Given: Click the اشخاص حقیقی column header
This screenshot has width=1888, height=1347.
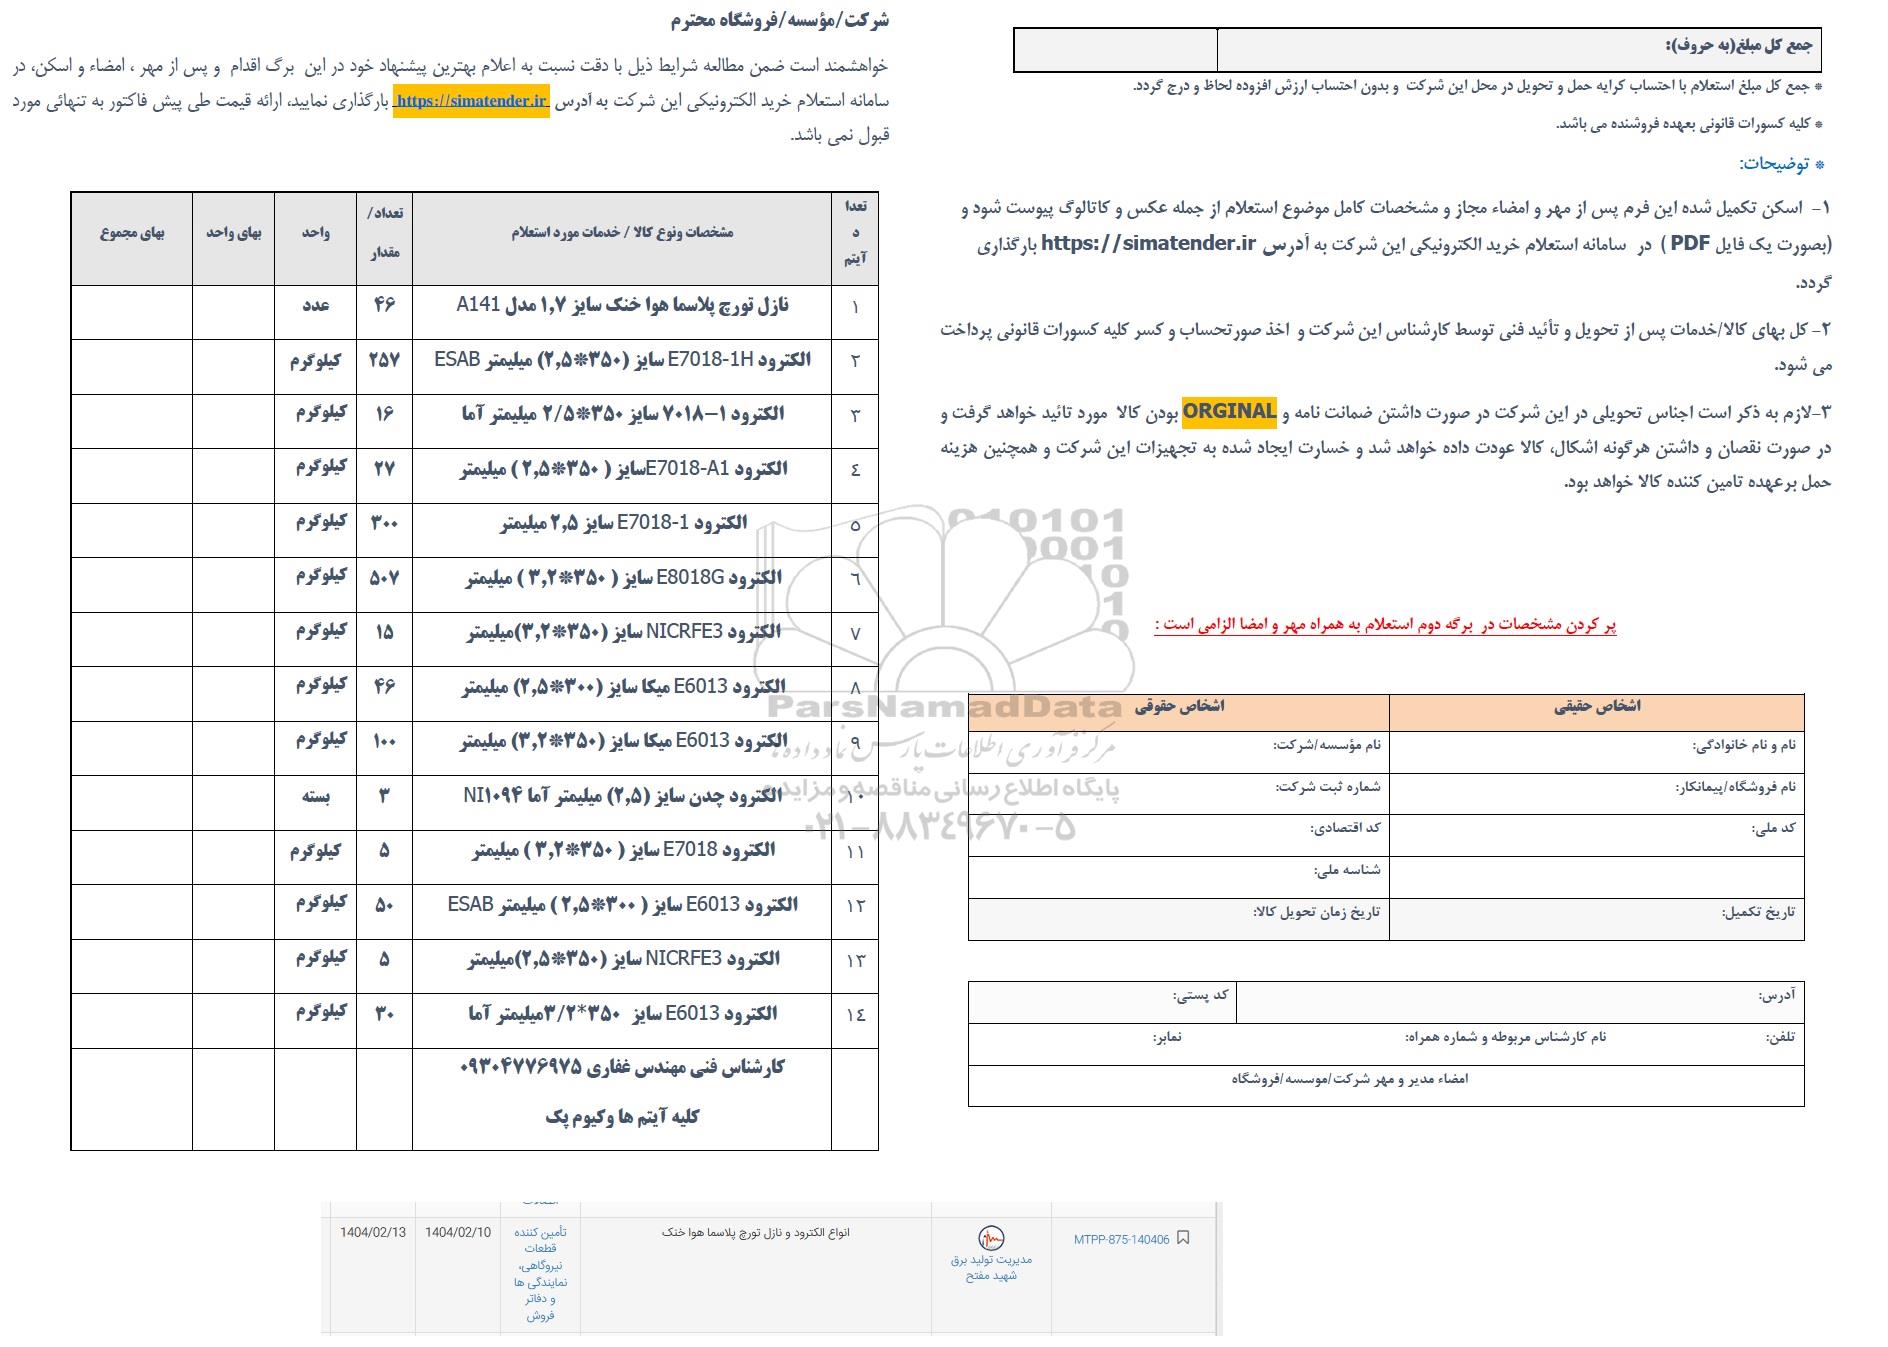Looking at the screenshot, I should 1596,711.
